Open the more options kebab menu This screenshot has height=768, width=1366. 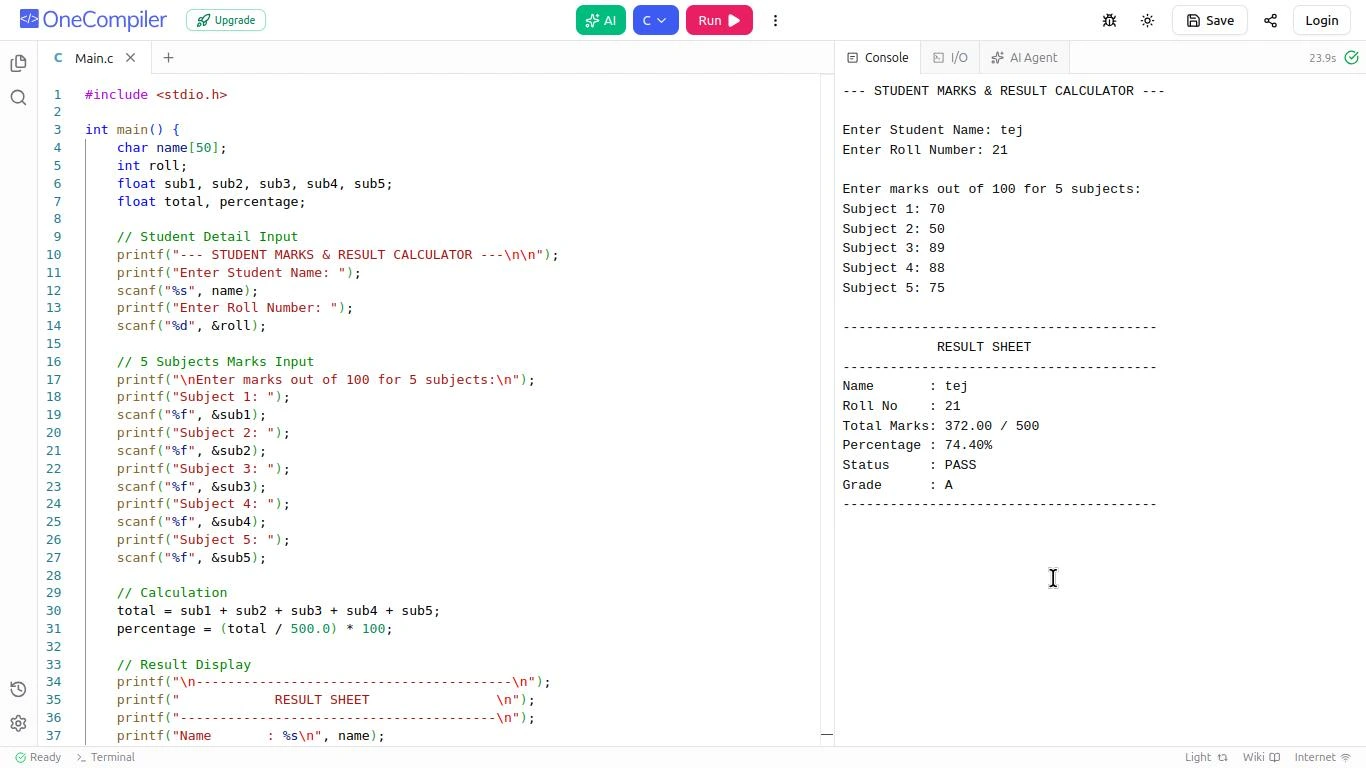pos(775,20)
